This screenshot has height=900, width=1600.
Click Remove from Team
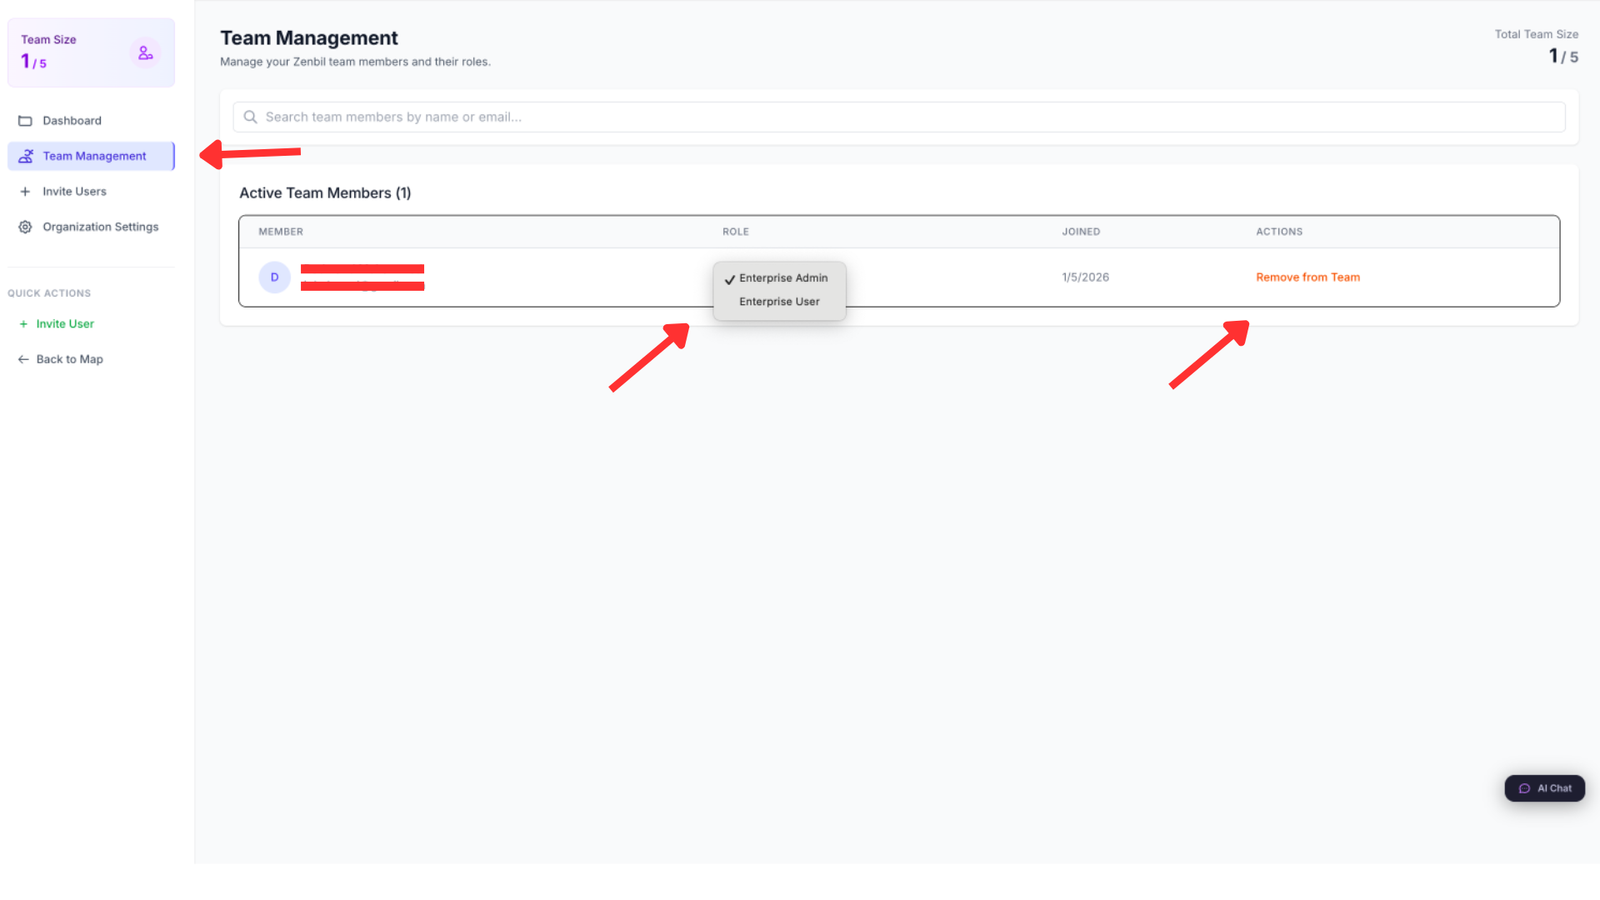(x=1308, y=277)
